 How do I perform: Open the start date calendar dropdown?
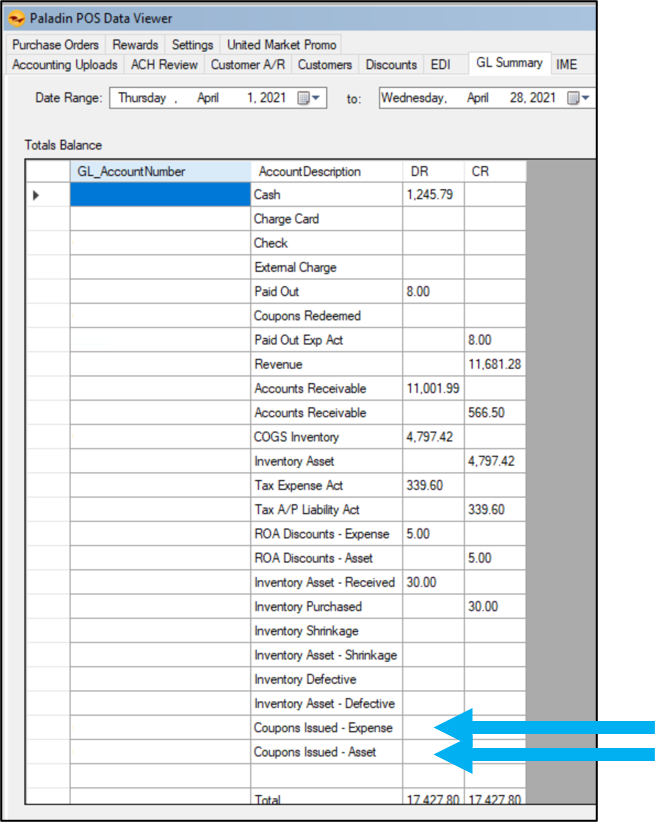pyautogui.click(x=309, y=98)
